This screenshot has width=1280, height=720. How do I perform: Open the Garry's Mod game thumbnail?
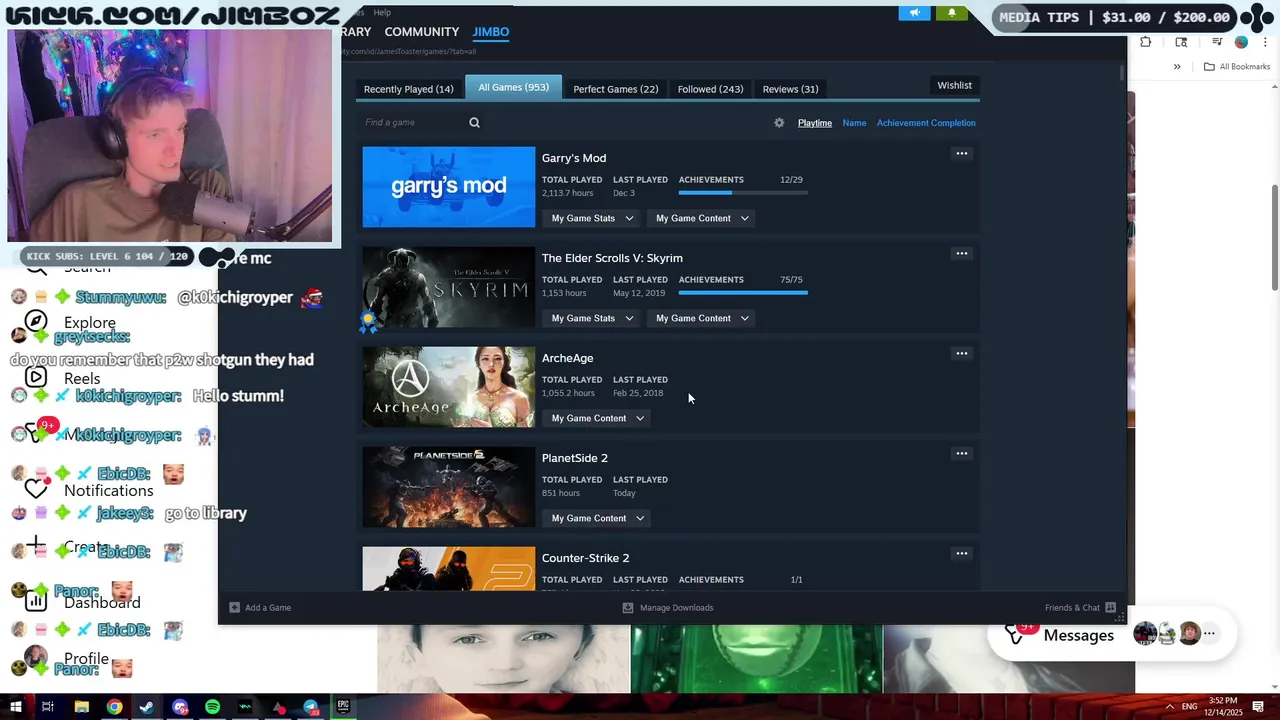(449, 187)
